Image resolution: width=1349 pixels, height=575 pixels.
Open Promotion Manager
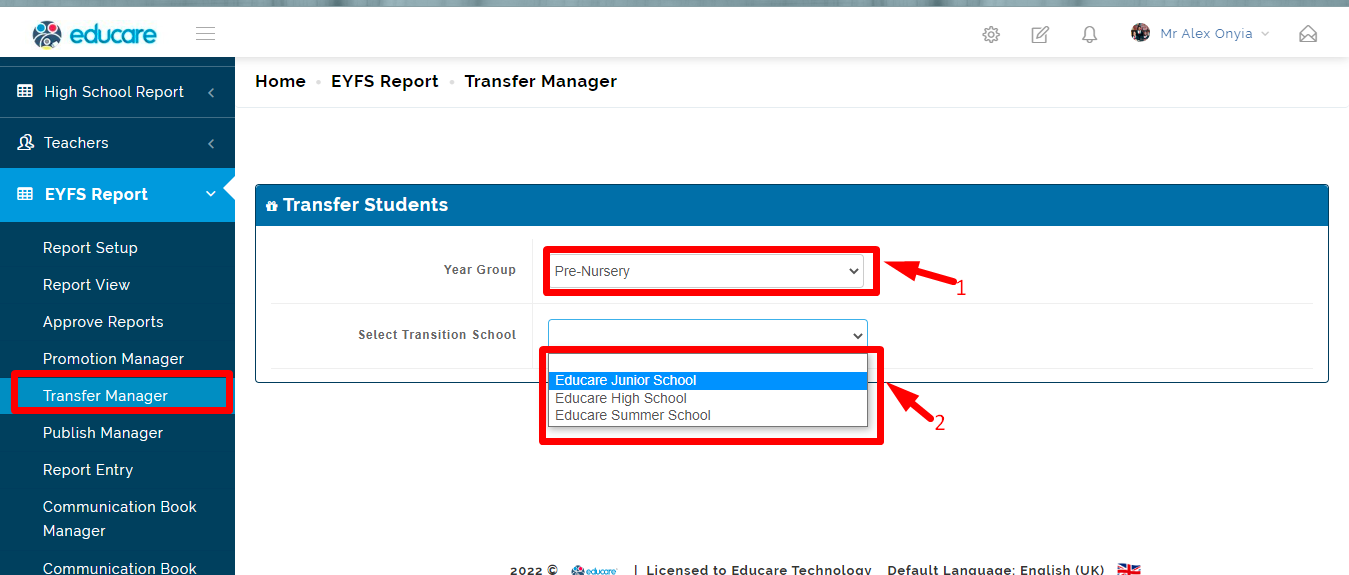(113, 359)
